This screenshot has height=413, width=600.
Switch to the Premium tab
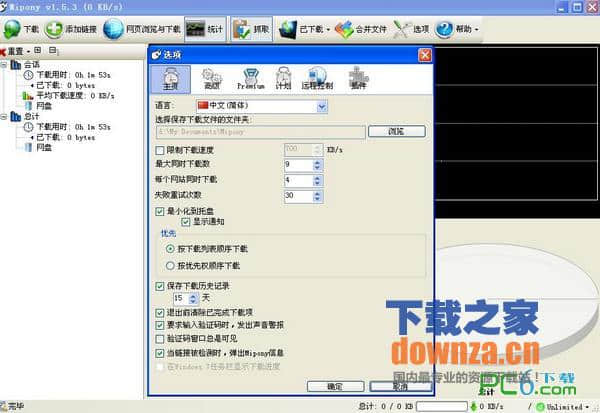click(251, 79)
